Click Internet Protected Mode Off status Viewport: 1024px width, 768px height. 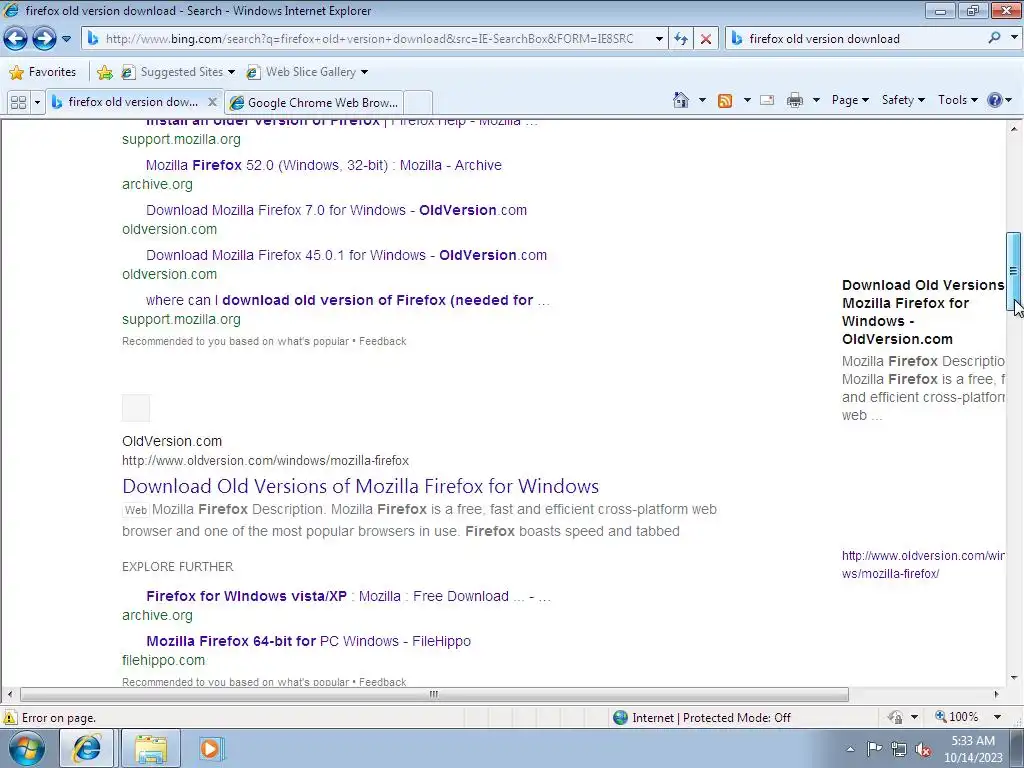702,718
